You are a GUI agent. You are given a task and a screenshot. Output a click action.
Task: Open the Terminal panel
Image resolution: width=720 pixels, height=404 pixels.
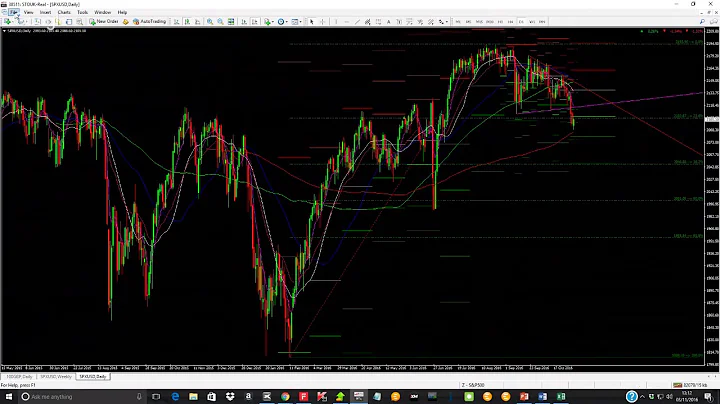pos(69,22)
